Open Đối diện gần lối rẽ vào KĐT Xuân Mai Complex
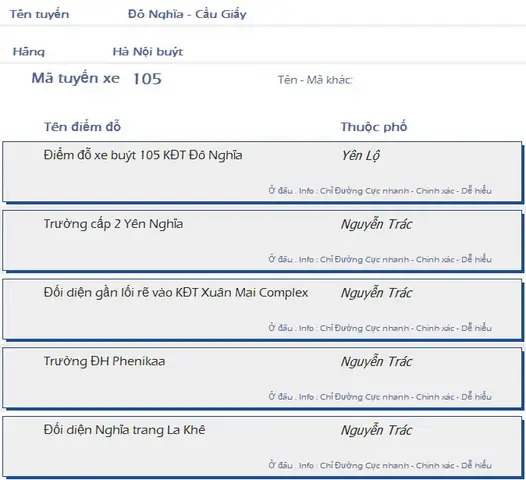The image size is (526, 480). (176, 293)
